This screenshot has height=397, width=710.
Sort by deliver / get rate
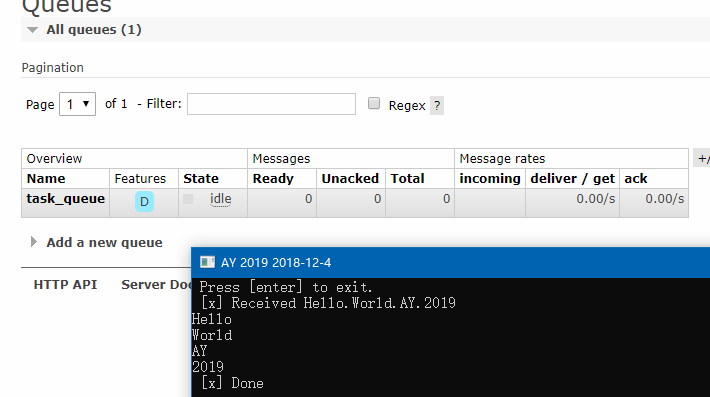tap(572, 179)
